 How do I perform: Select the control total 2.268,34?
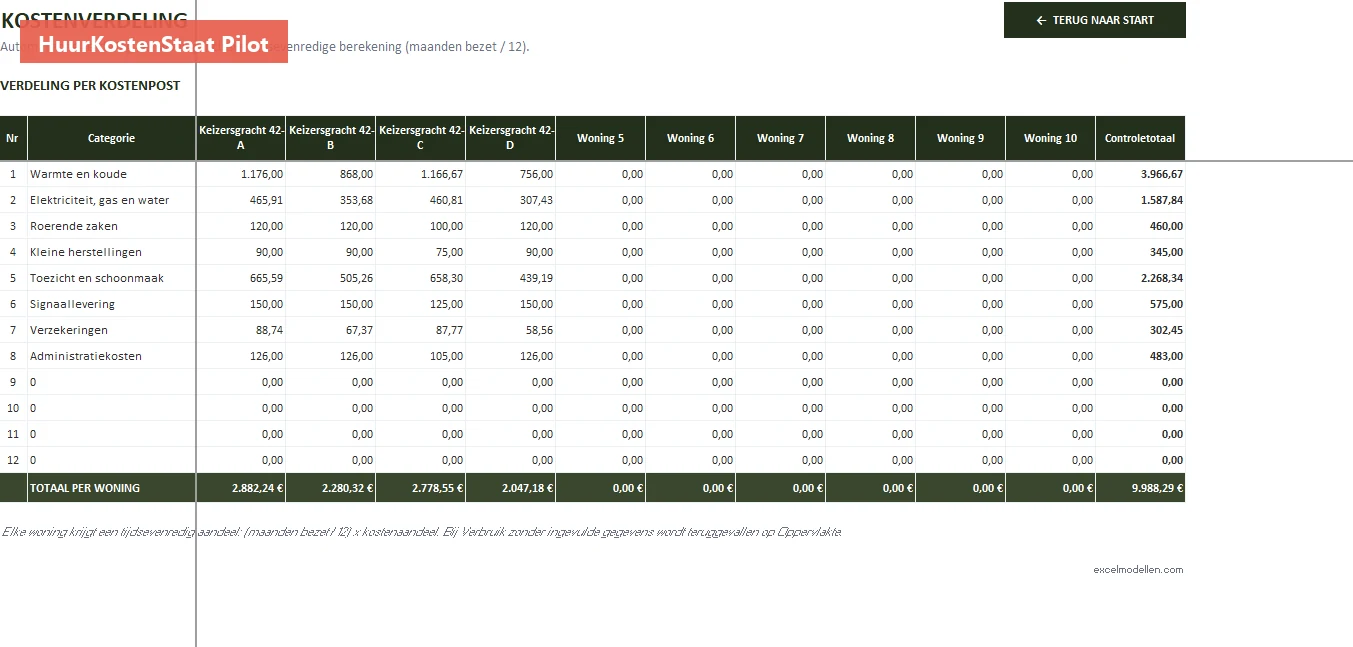pos(1141,278)
